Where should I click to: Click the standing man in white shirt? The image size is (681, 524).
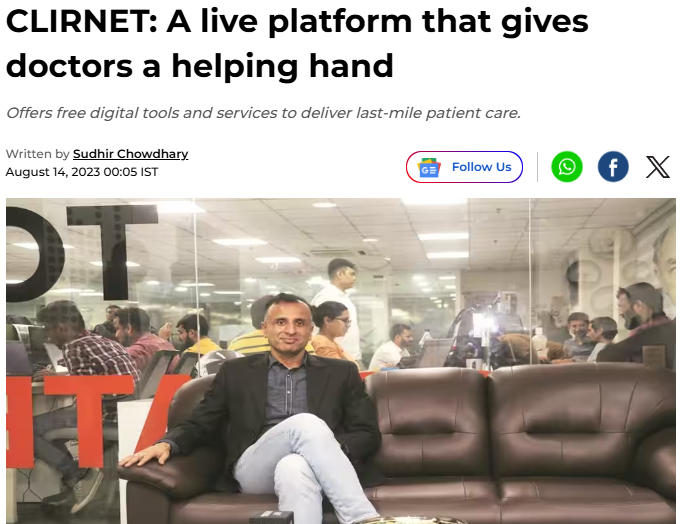[339, 304]
